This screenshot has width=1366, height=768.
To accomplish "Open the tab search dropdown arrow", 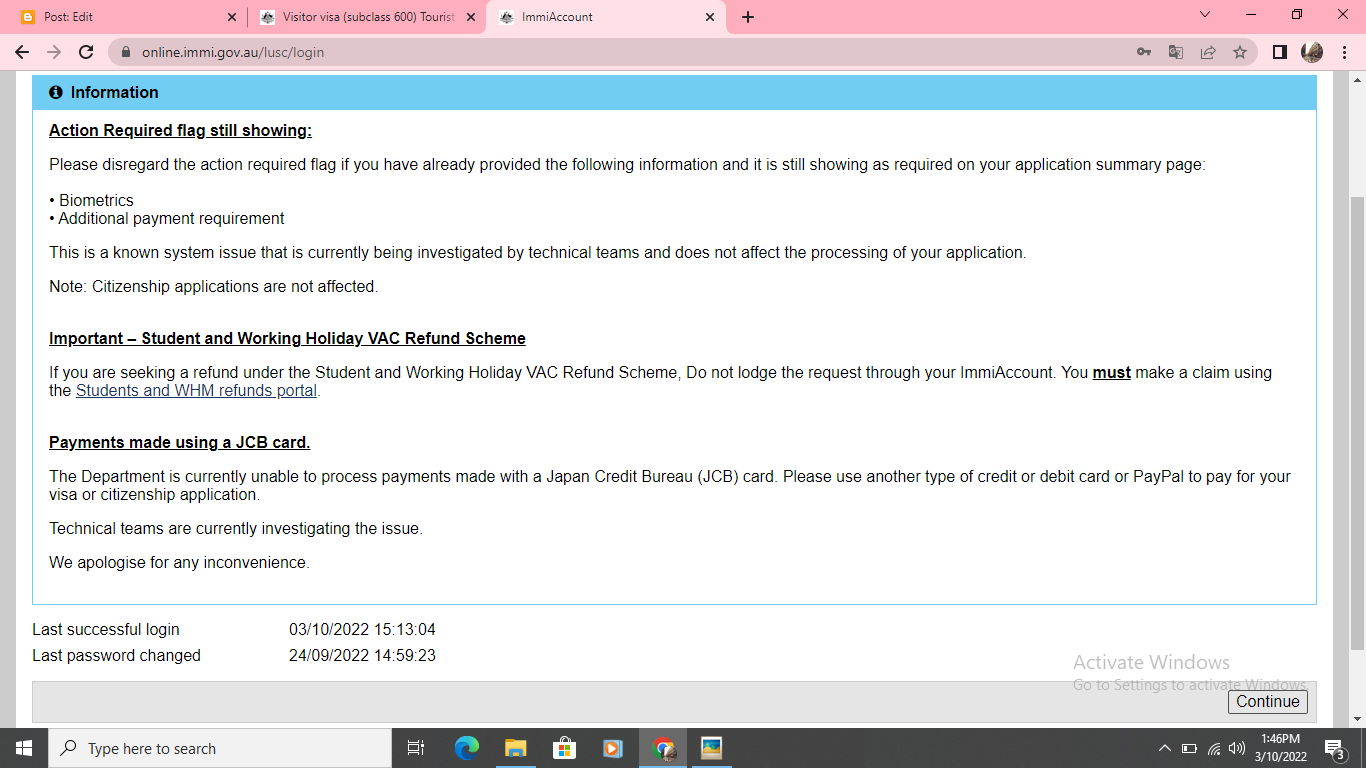I will click(x=1205, y=15).
